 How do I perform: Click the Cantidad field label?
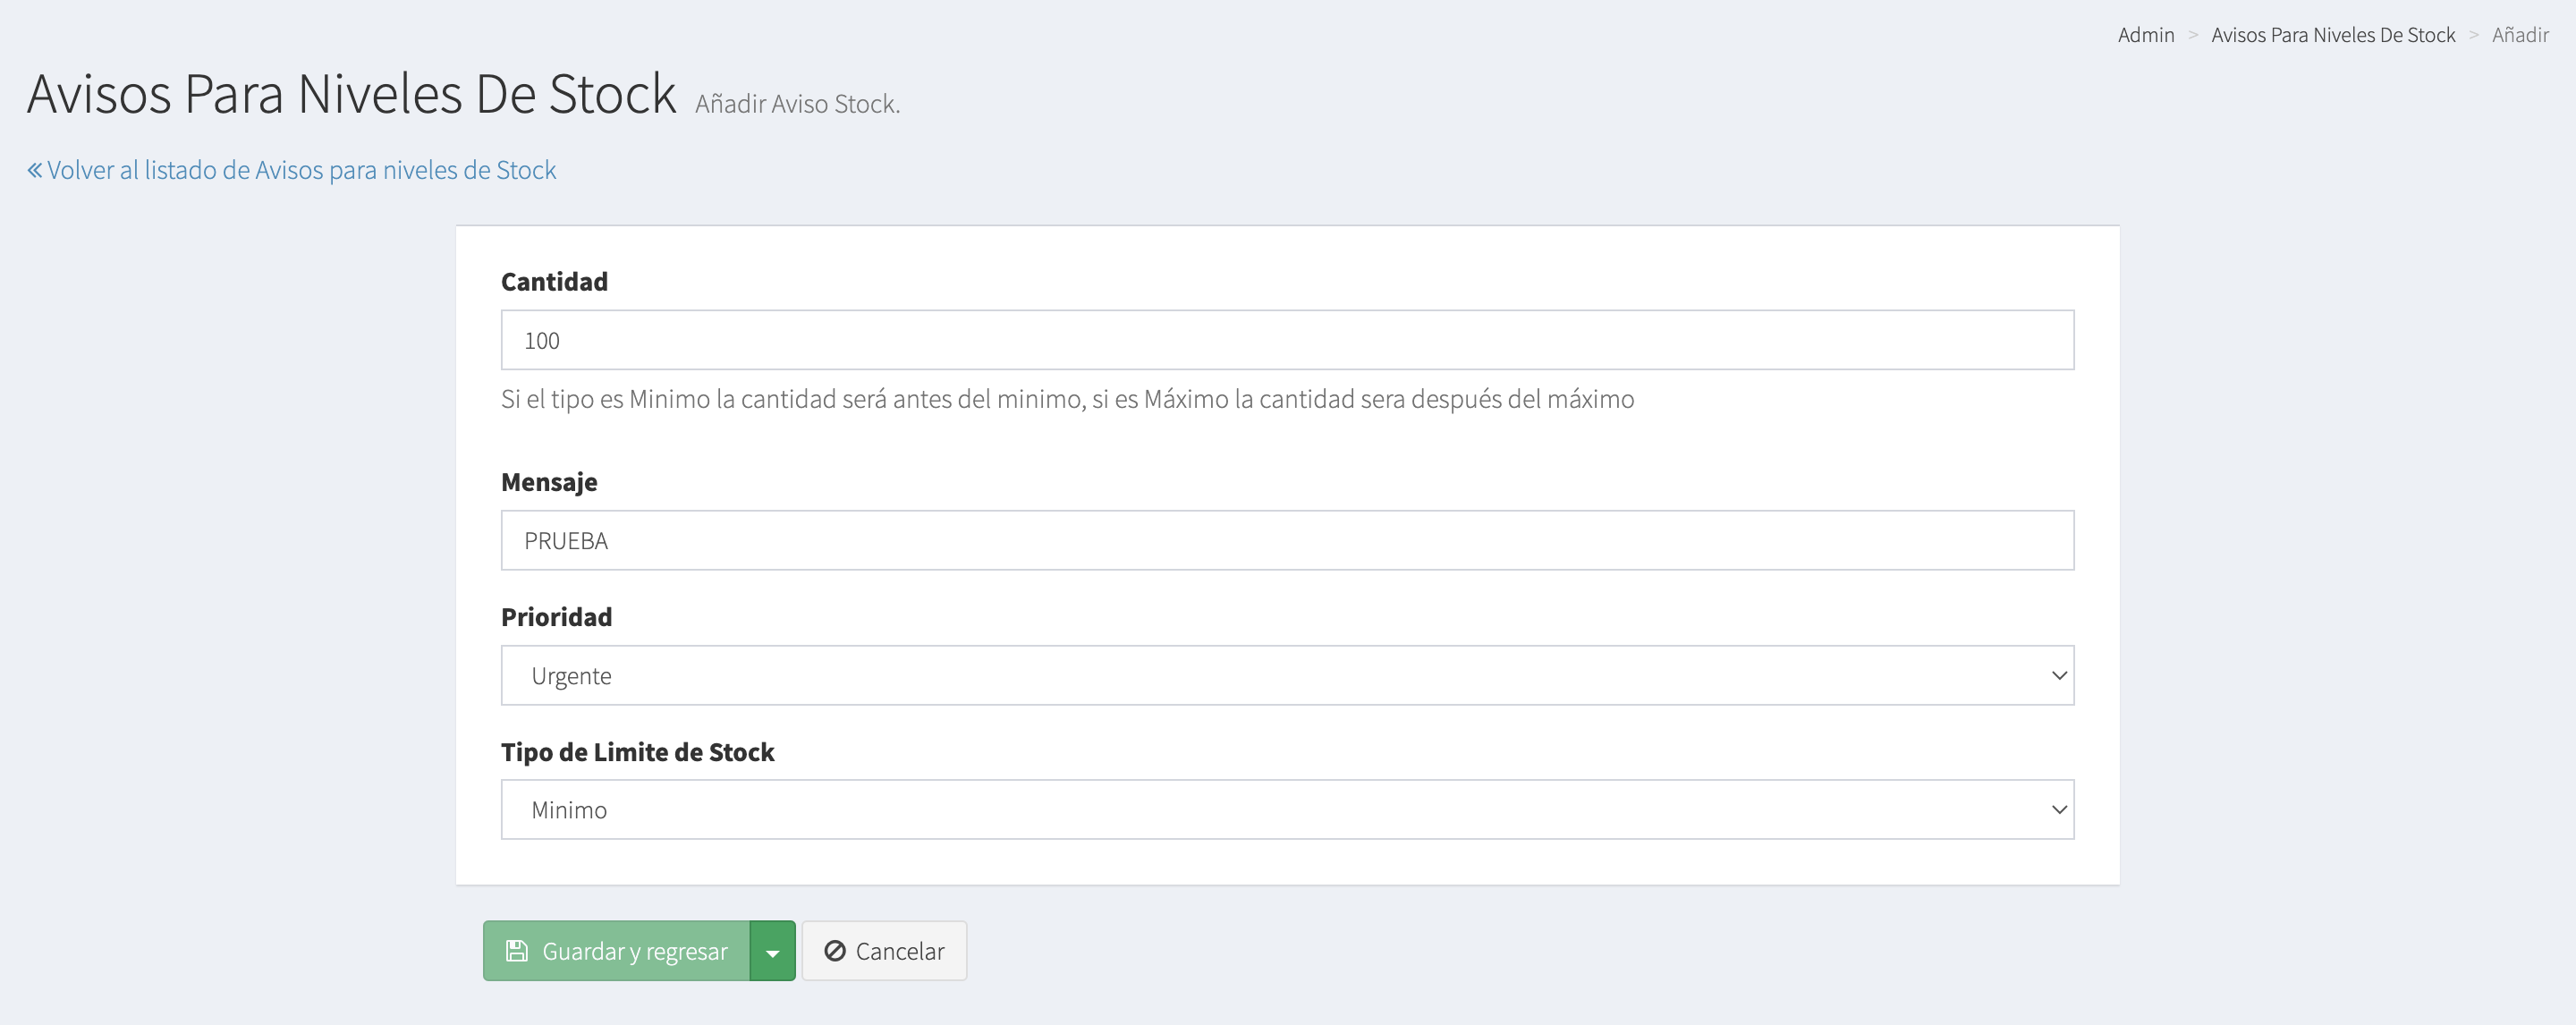tap(554, 282)
